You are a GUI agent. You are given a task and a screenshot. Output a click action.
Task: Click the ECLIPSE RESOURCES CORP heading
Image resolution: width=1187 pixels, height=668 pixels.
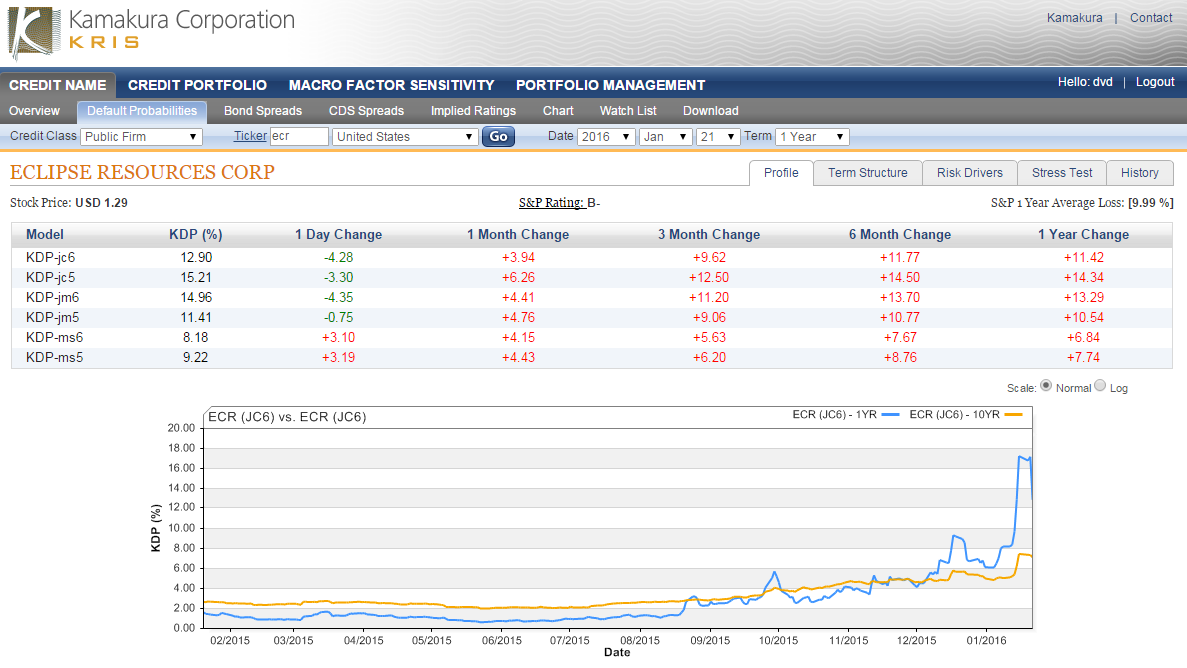click(x=142, y=172)
